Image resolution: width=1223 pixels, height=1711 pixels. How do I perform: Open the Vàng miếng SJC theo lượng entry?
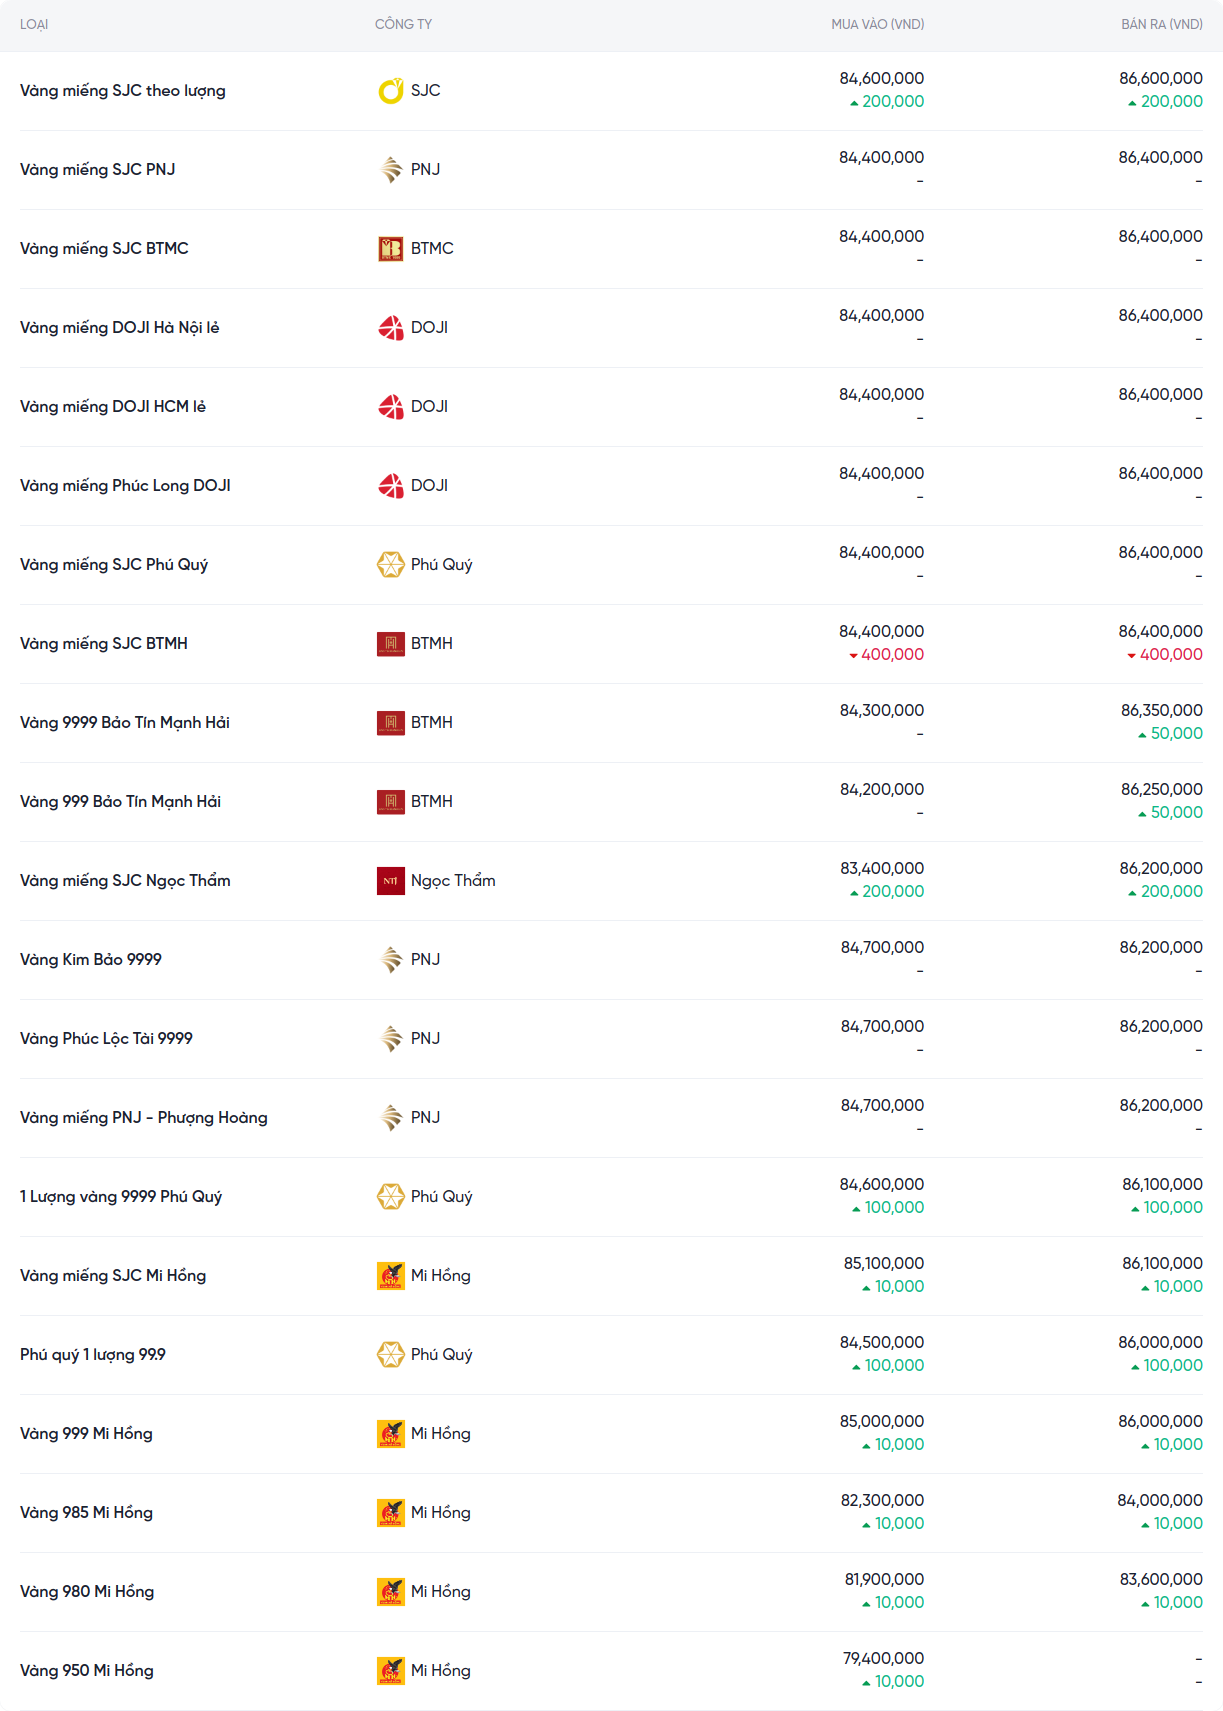[x=123, y=91]
